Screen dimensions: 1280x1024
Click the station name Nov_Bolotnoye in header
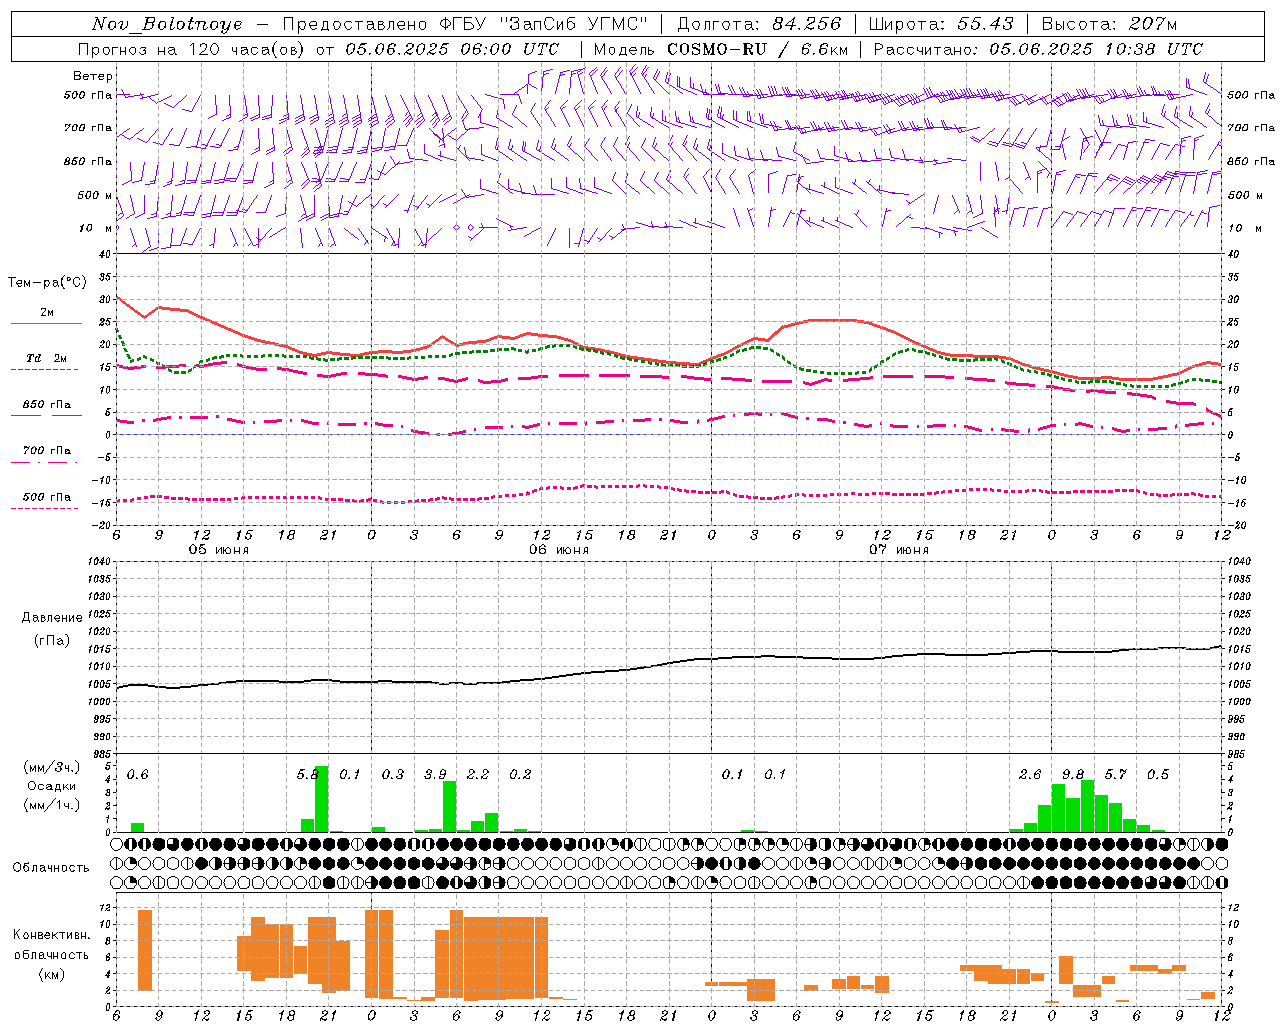167,24
